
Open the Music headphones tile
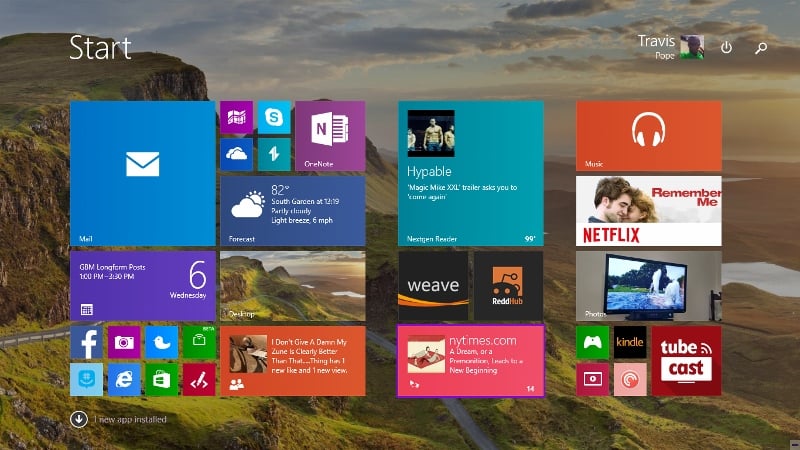[648, 136]
